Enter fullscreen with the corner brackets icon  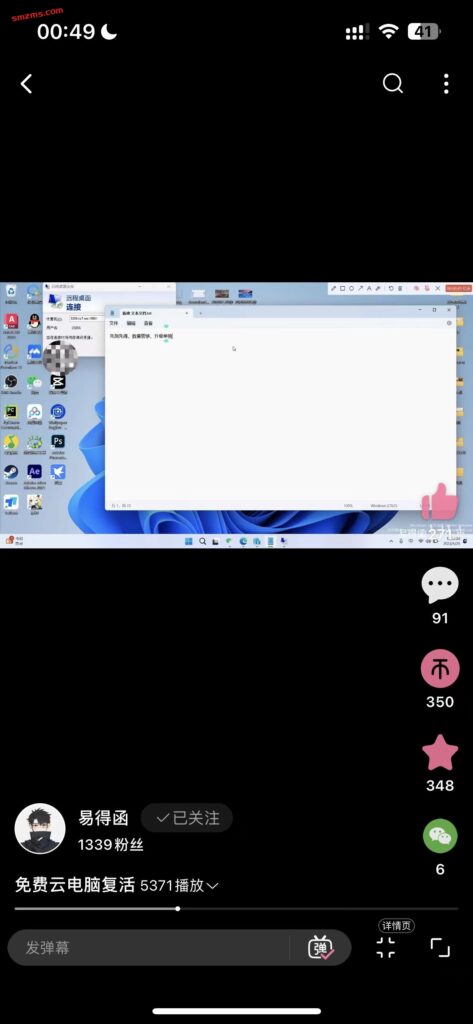[440, 948]
